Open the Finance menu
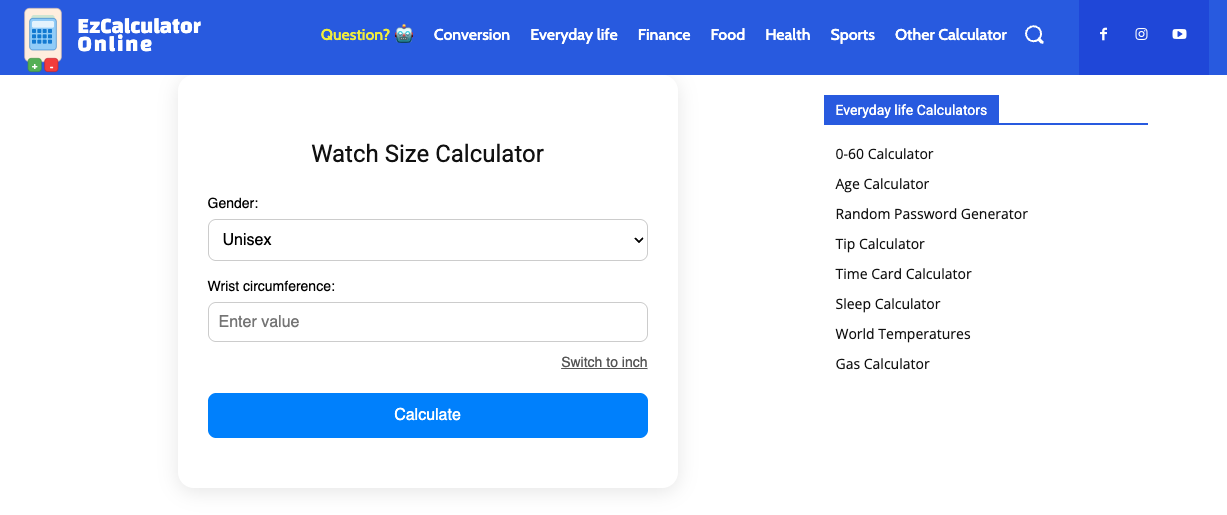Image resolution: width=1227 pixels, height=515 pixels. (664, 35)
